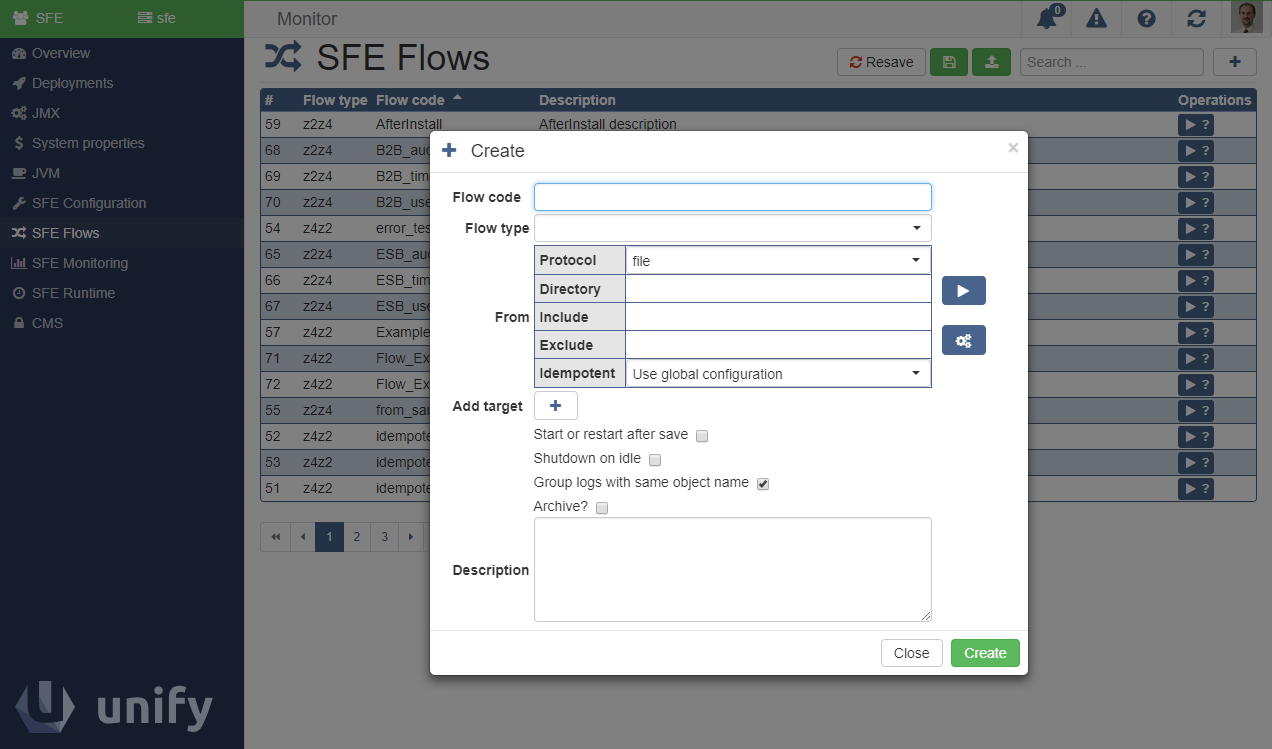This screenshot has width=1272, height=749.
Task: Go to first page pagination arrow
Action: tap(275, 537)
